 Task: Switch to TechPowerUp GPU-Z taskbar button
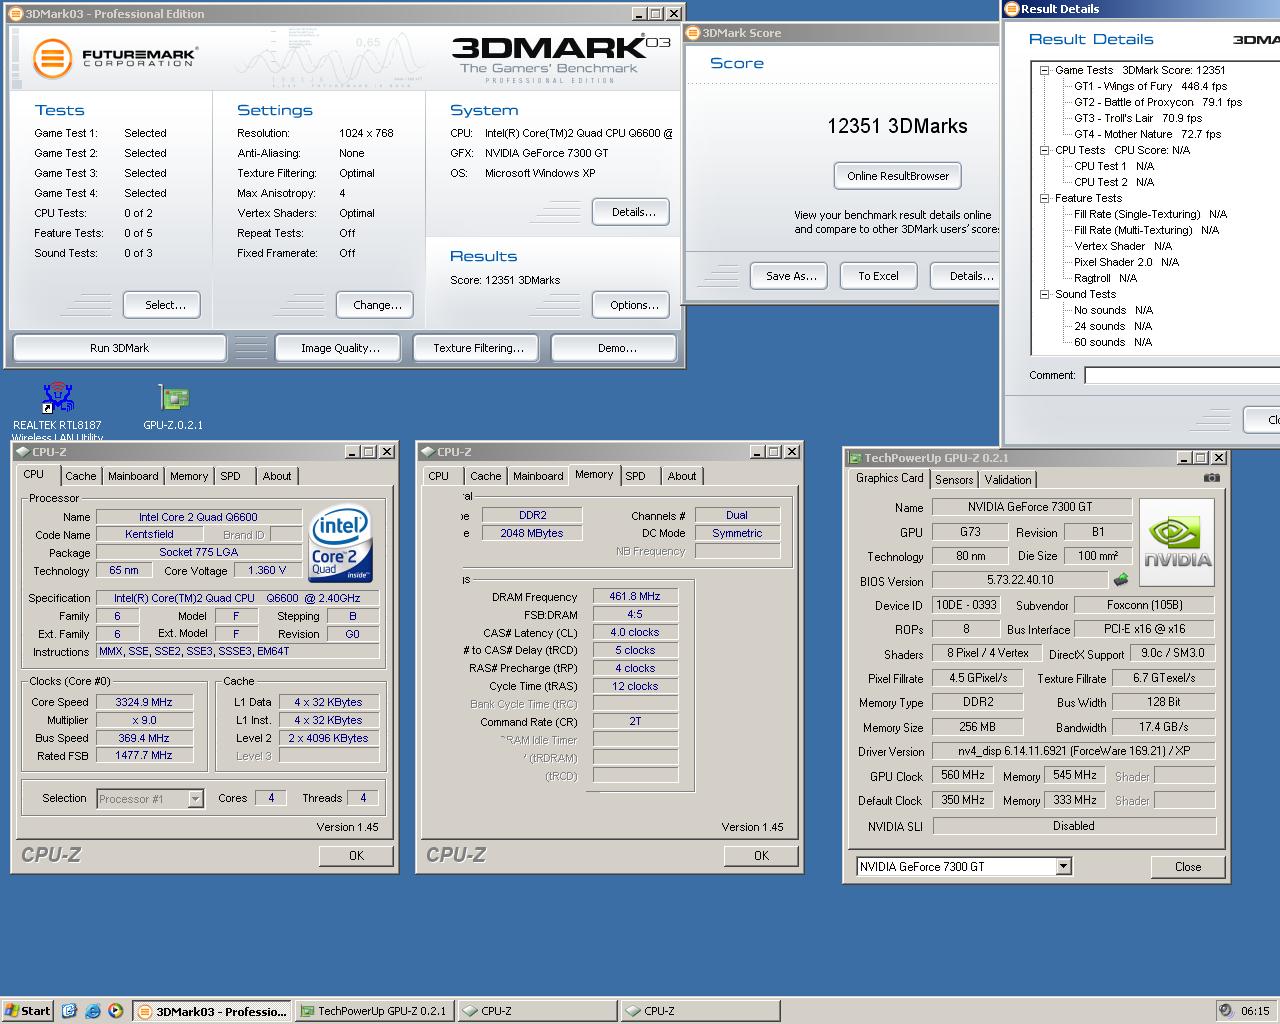click(x=373, y=1011)
